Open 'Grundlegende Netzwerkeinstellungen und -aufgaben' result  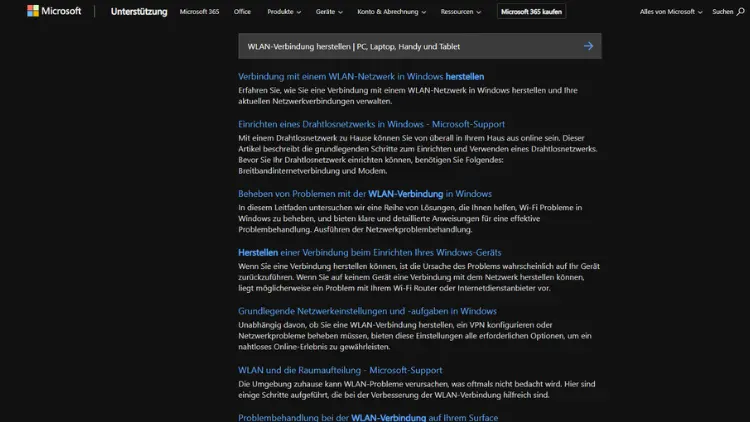pyautogui.click(x=367, y=311)
